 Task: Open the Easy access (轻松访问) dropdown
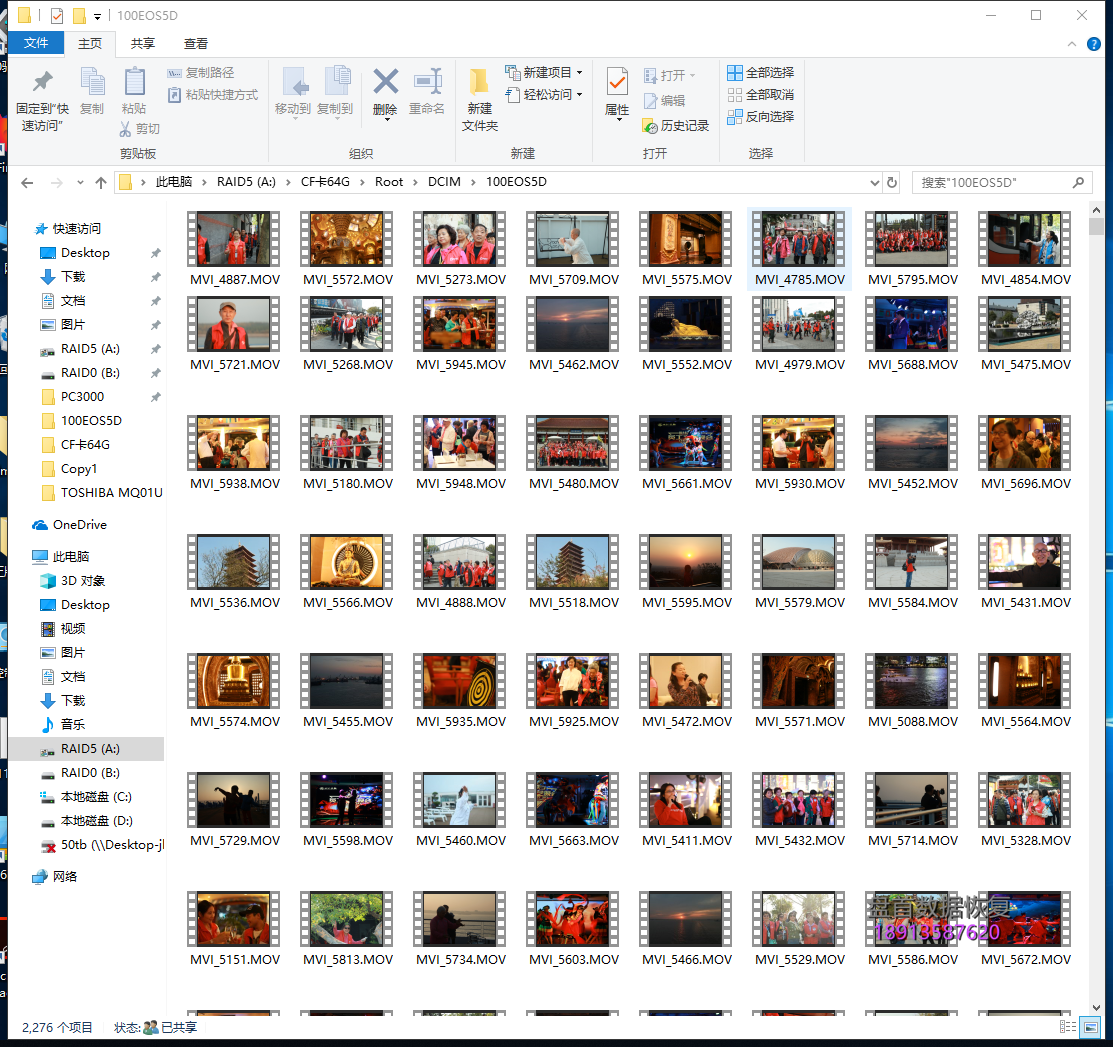coord(579,95)
